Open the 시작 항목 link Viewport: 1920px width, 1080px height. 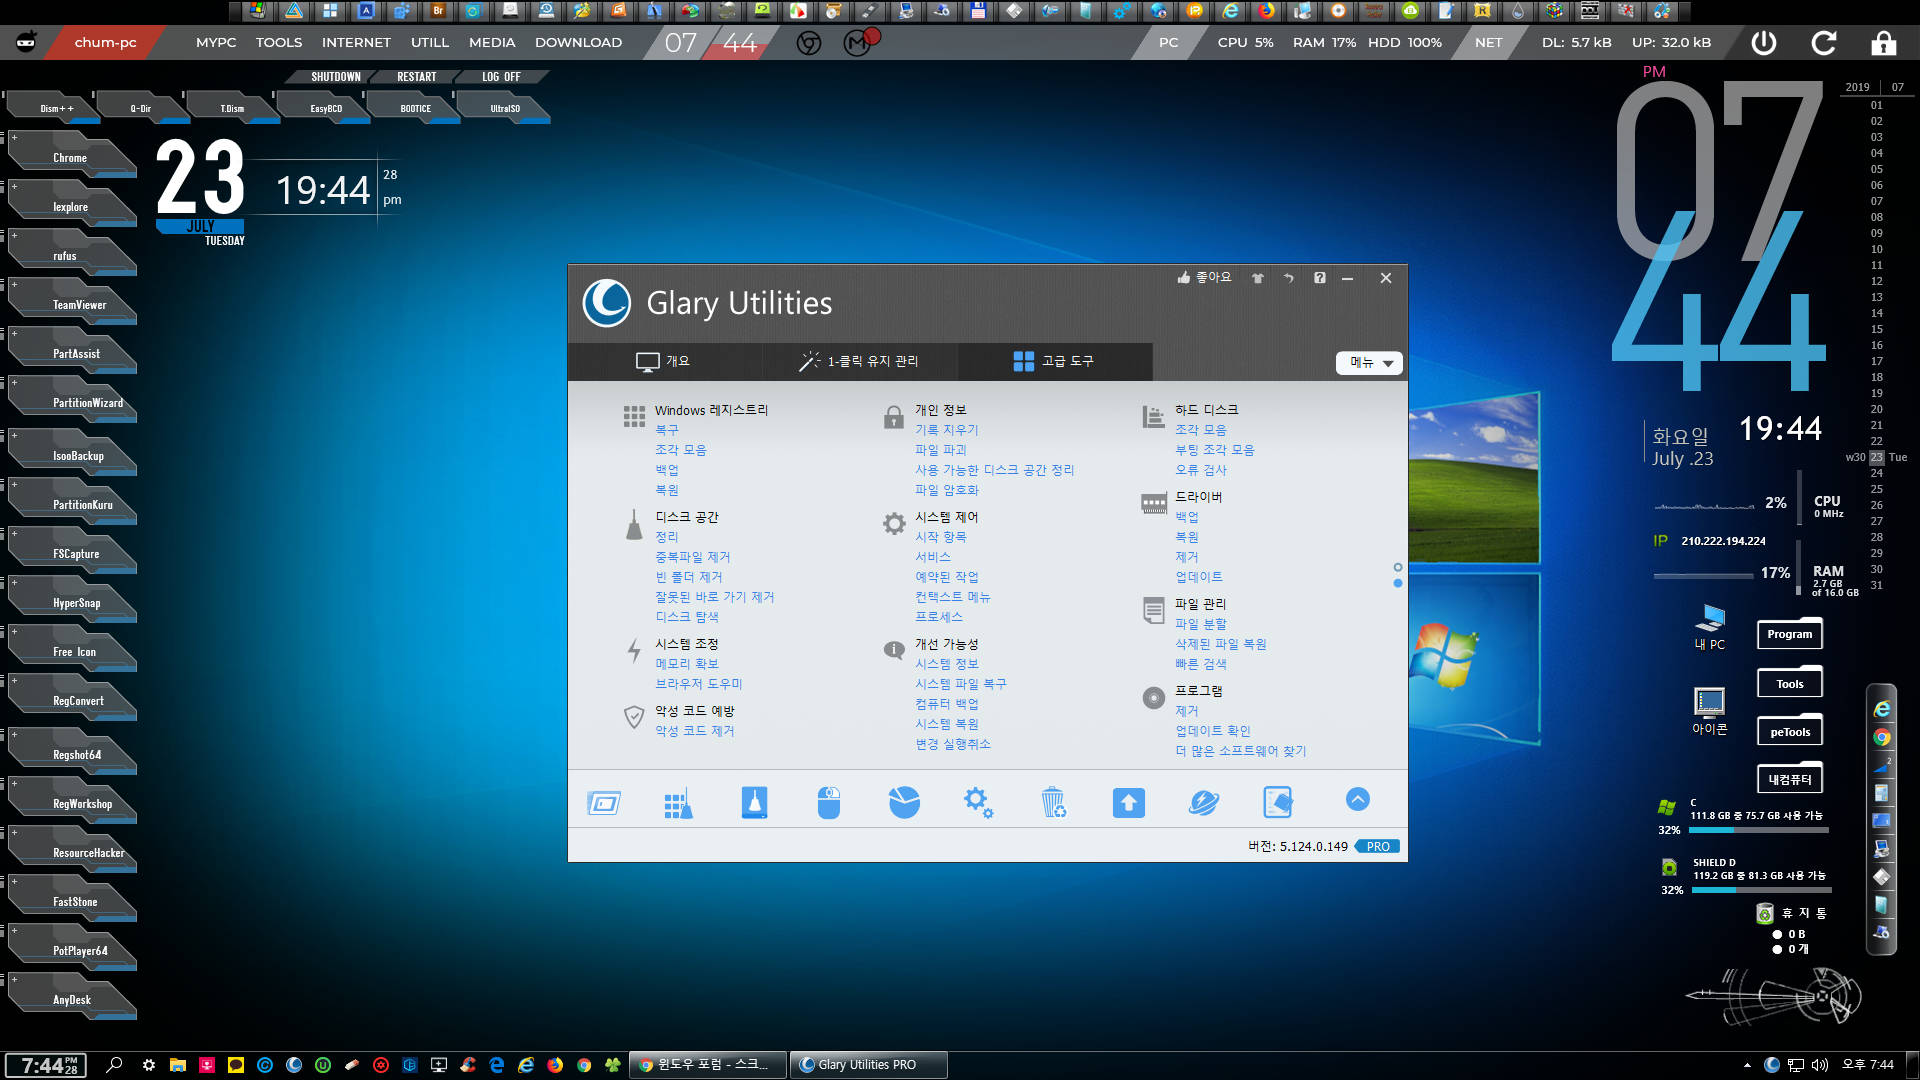click(x=940, y=537)
